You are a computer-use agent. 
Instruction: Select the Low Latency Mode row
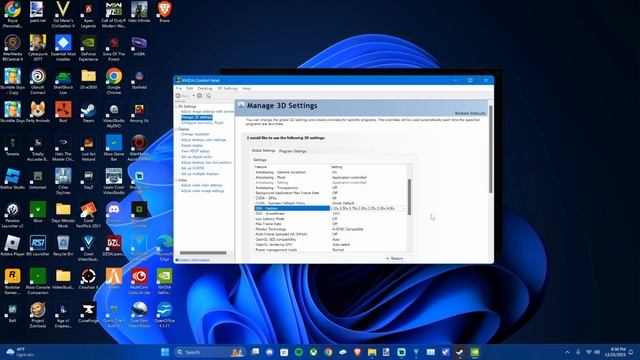point(331,219)
